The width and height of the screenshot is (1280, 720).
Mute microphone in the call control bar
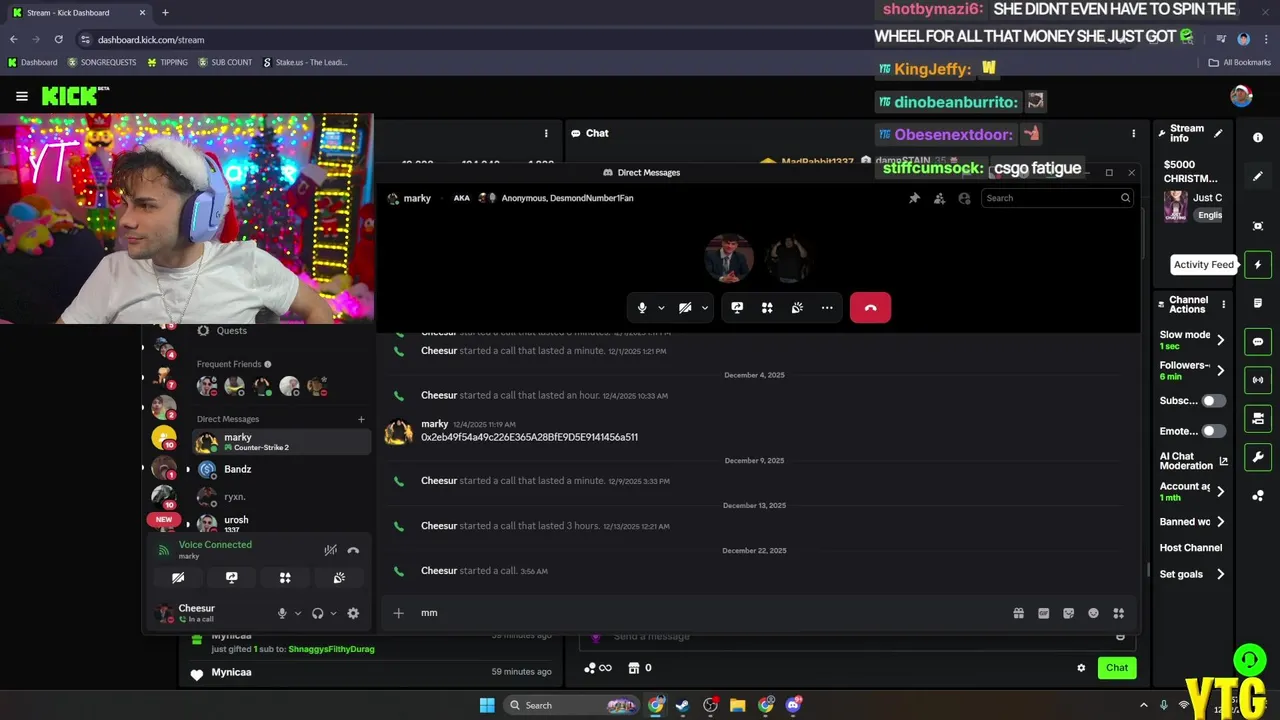click(x=642, y=308)
